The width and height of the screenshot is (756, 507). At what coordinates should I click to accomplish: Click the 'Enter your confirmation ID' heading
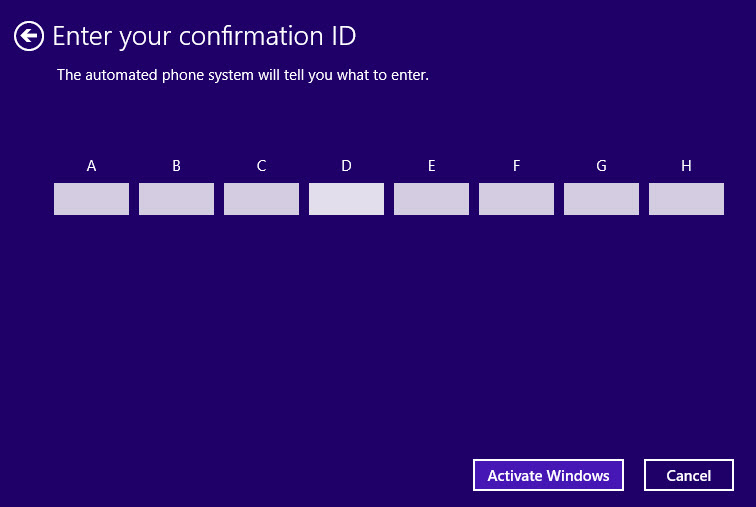click(x=204, y=37)
